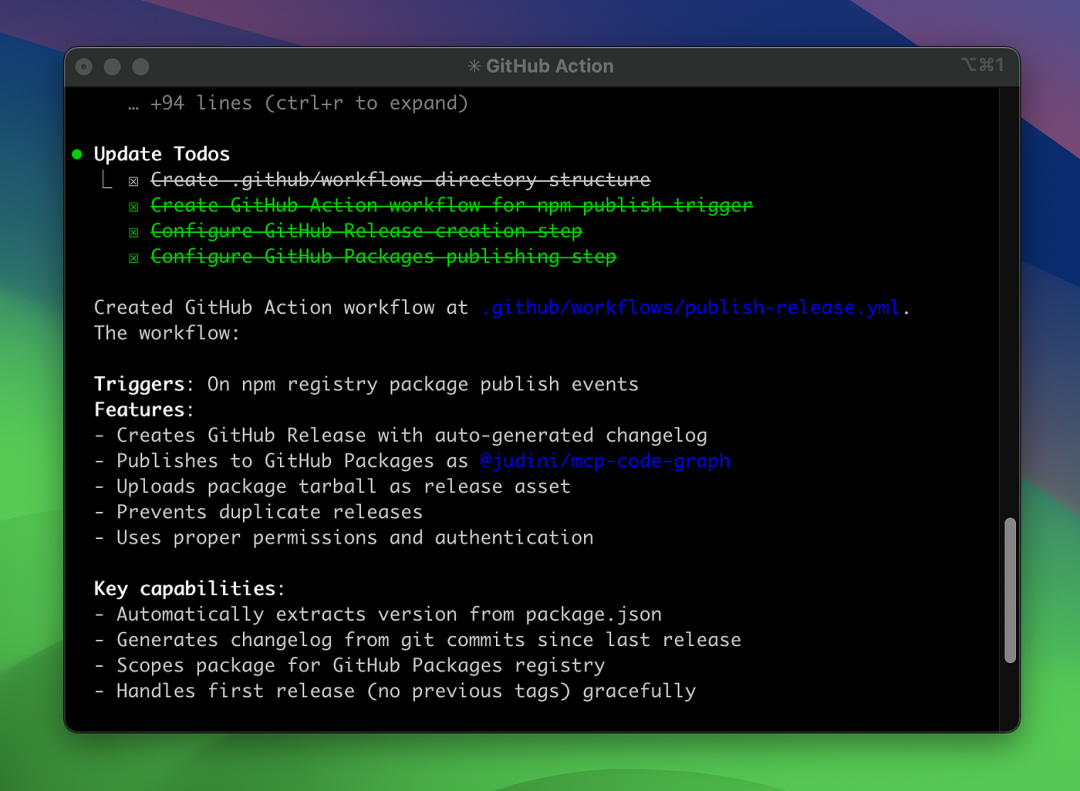Toggle checkbox for Configure GitHub Release creation step
This screenshot has width=1080, height=791.
tap(133, 232)
